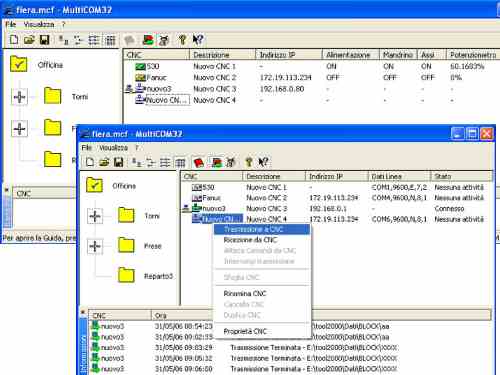500x375 pixels.
Task: Click Ora column header in log panel
Action: click(182, 315)
